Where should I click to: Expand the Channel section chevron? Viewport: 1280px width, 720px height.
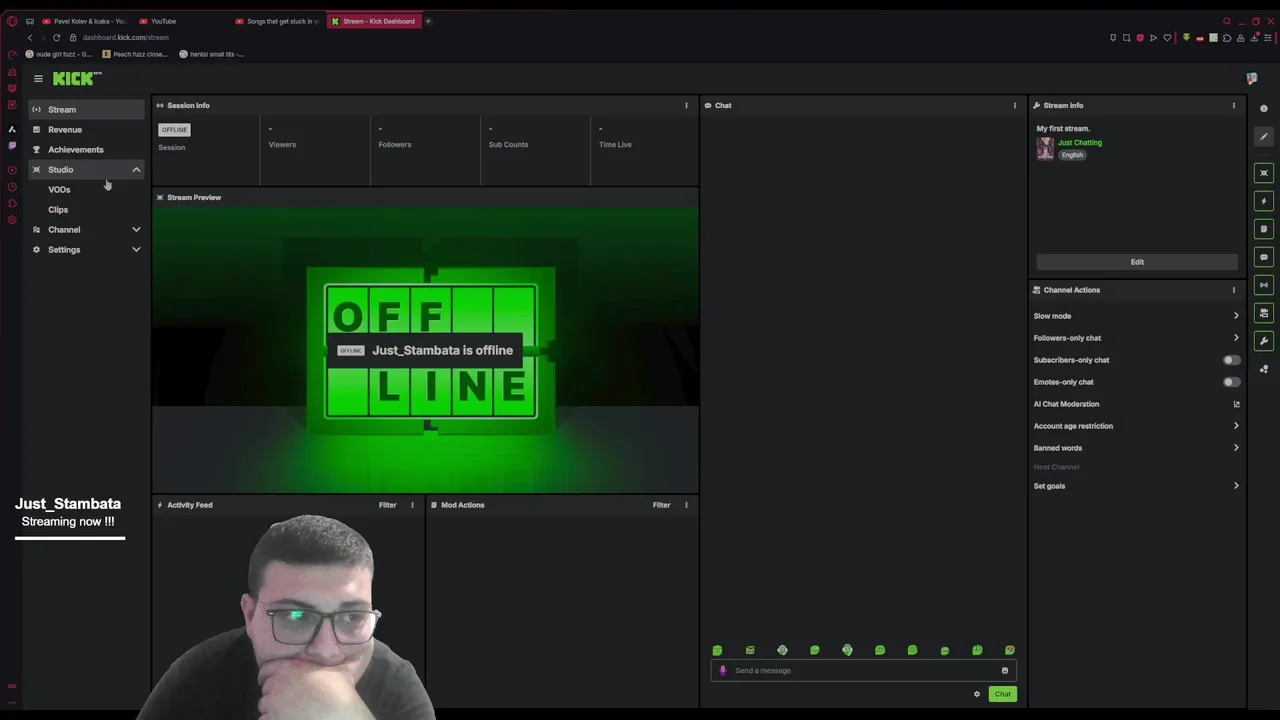pos(136,230)
